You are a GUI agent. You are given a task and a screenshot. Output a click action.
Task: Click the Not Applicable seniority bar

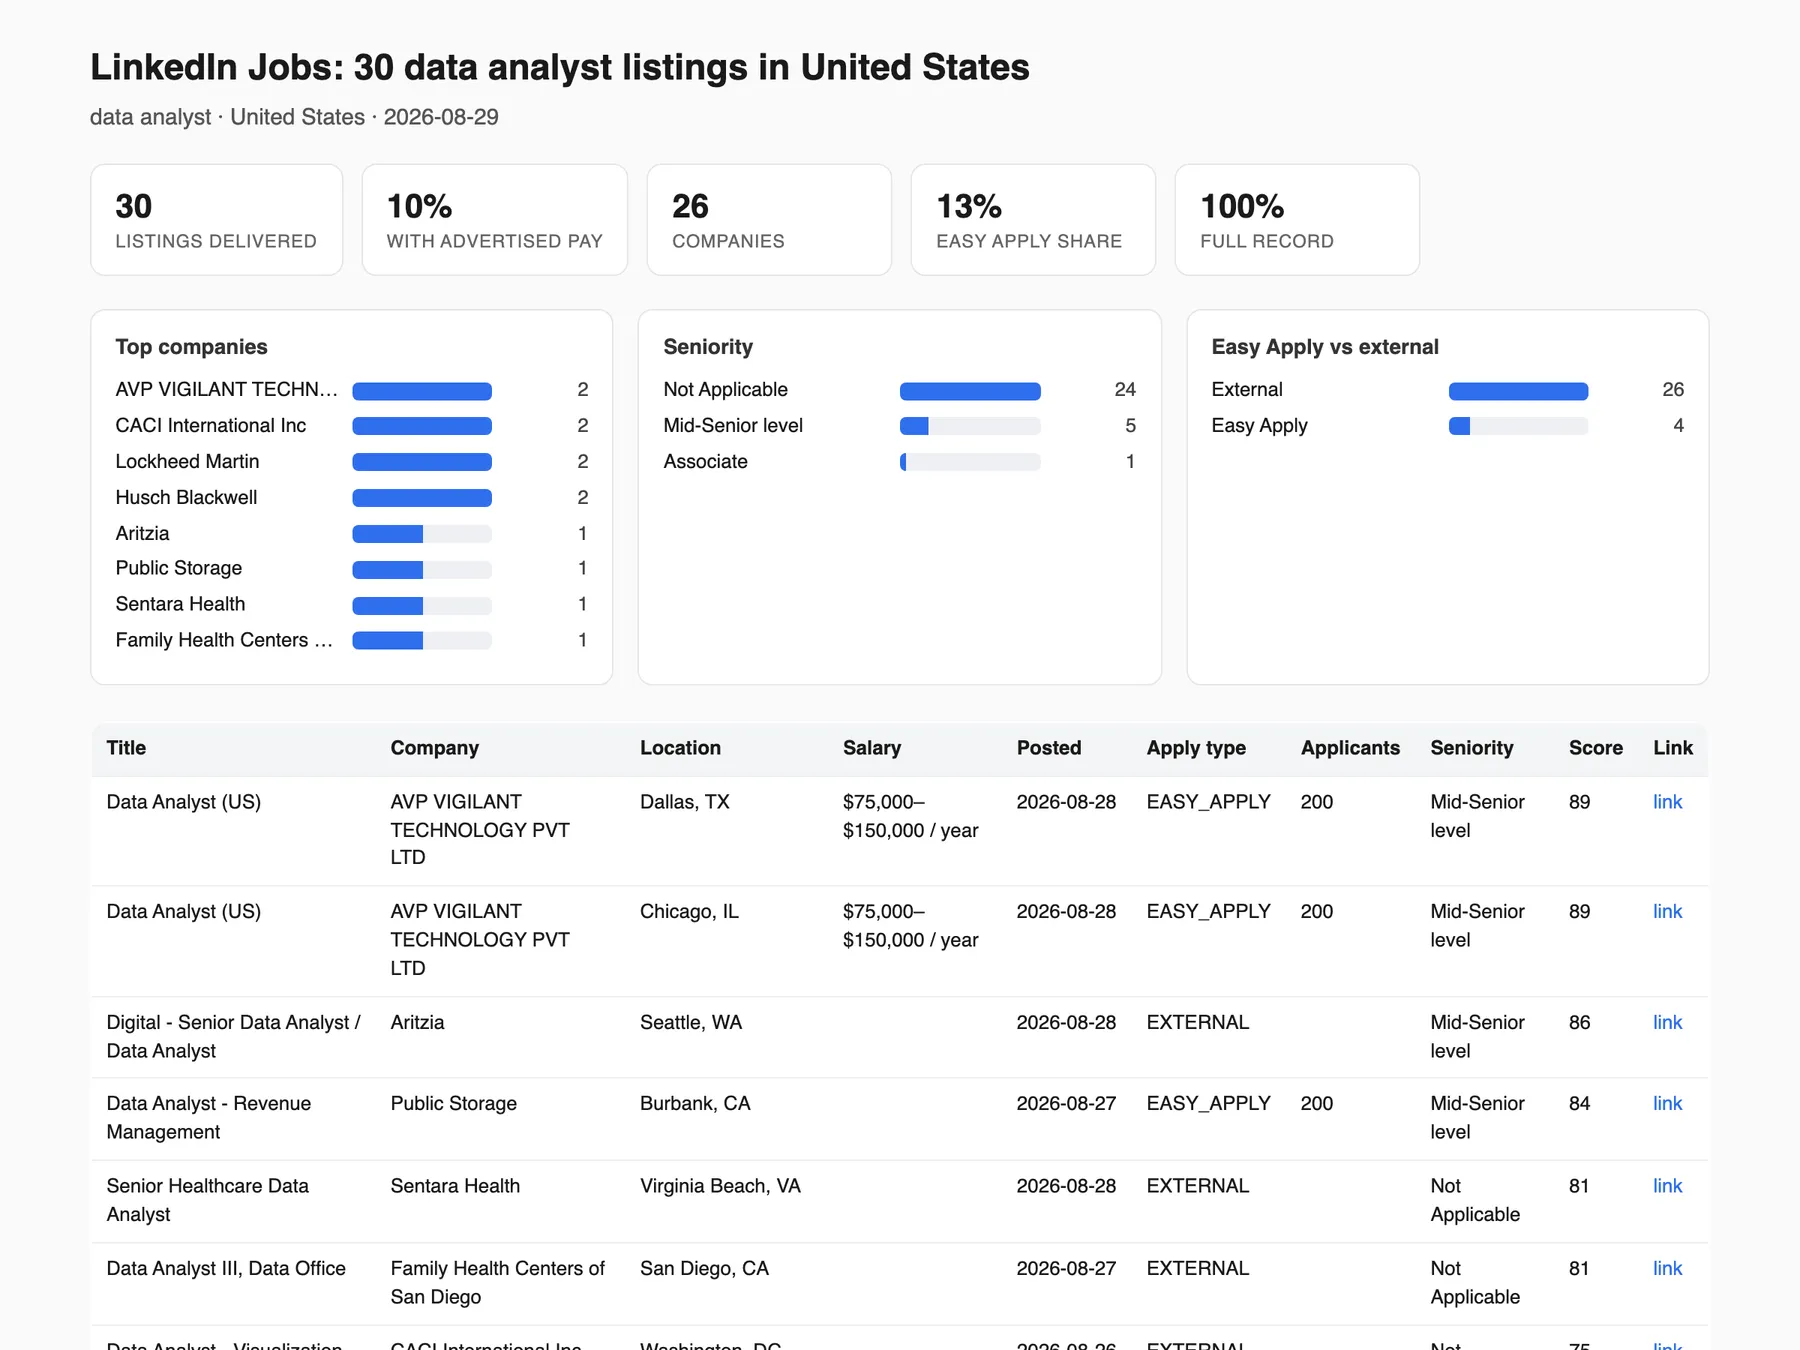point(970,391)
